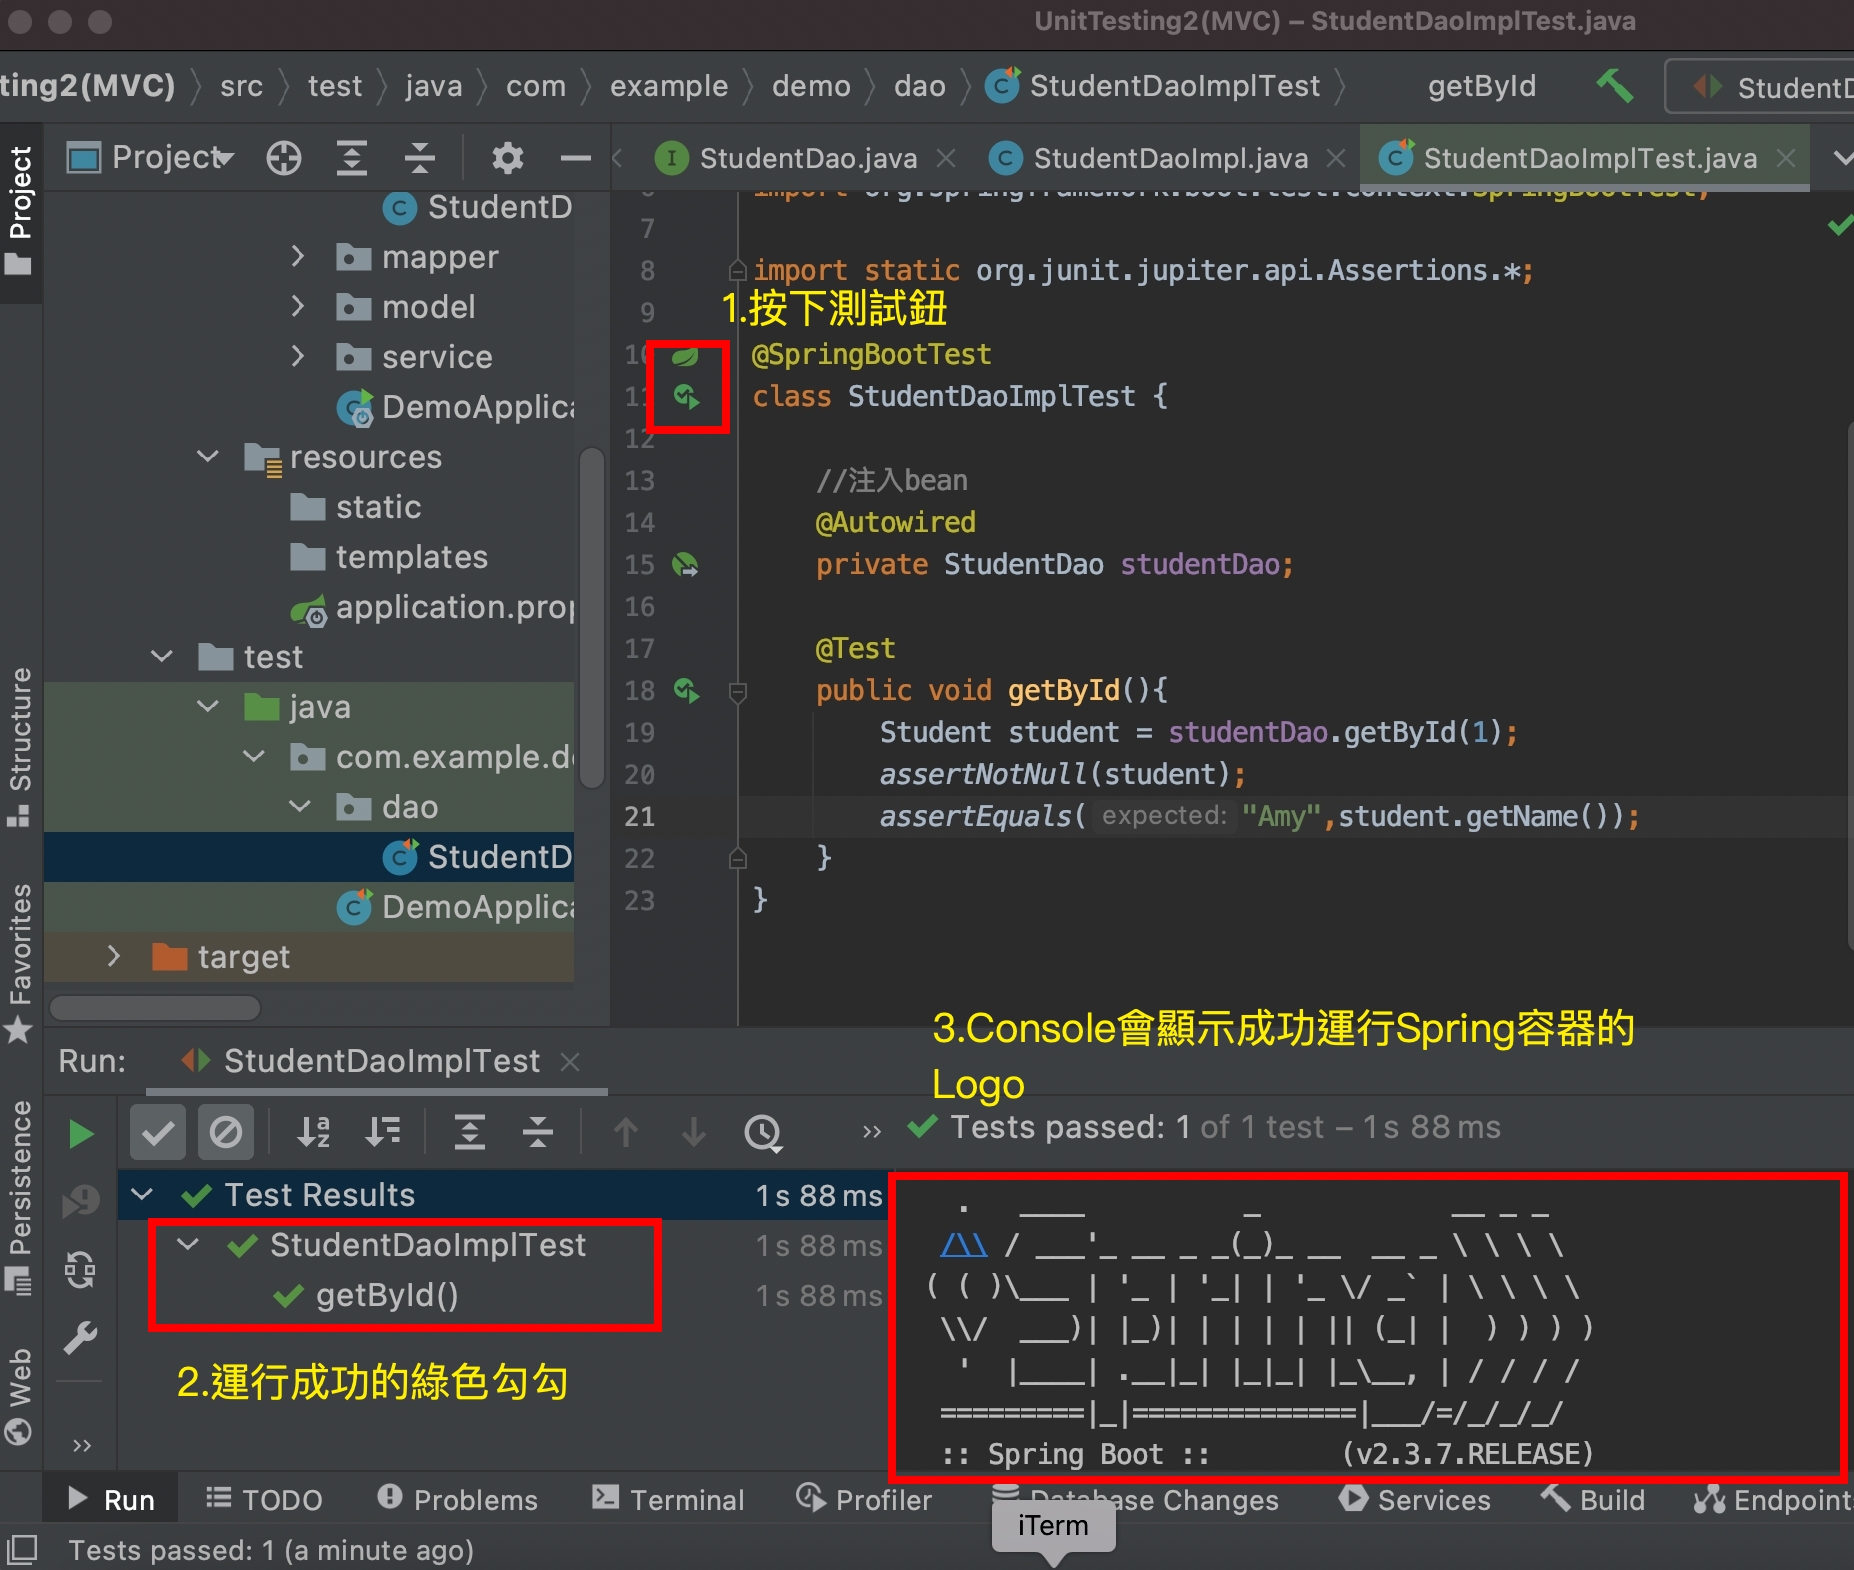Switch to the StudentDaoImpl.java editor tab
This screenshot has height=1570, width=1854.
coord(1170,157)
